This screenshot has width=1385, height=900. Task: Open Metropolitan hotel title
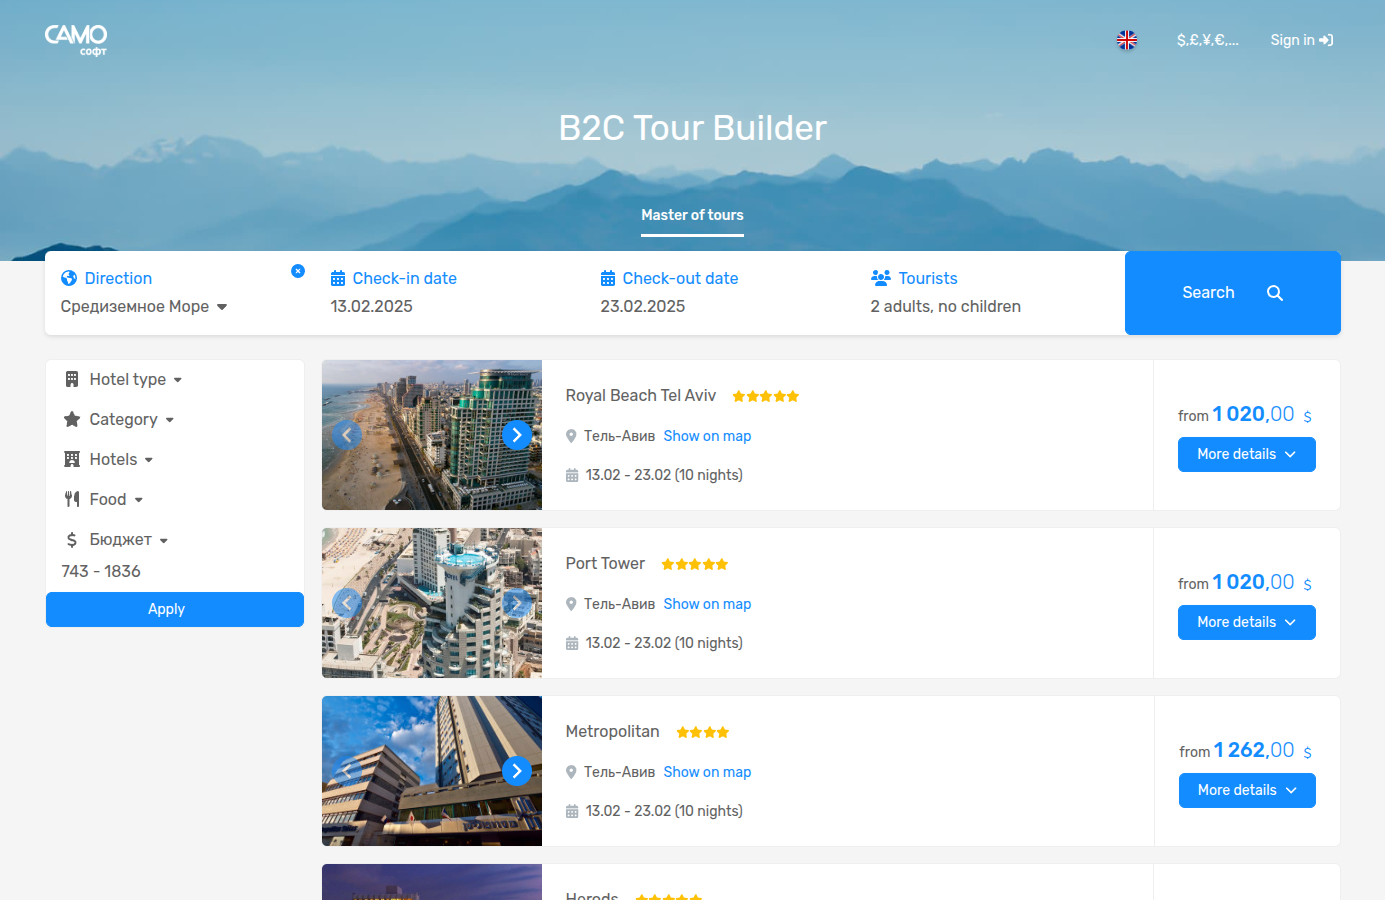pos(612,731)
